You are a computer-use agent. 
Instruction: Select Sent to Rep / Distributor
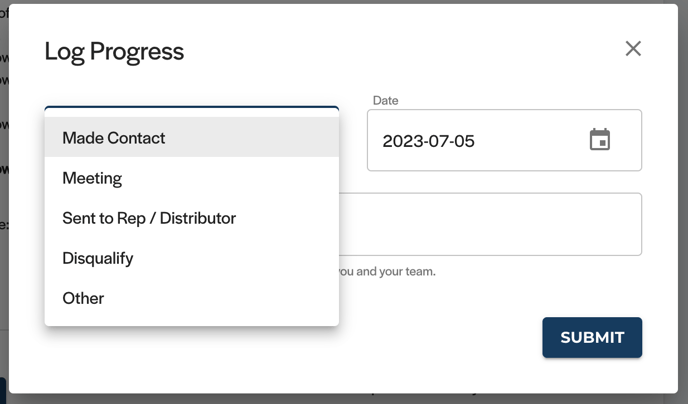tap(192, 218)
